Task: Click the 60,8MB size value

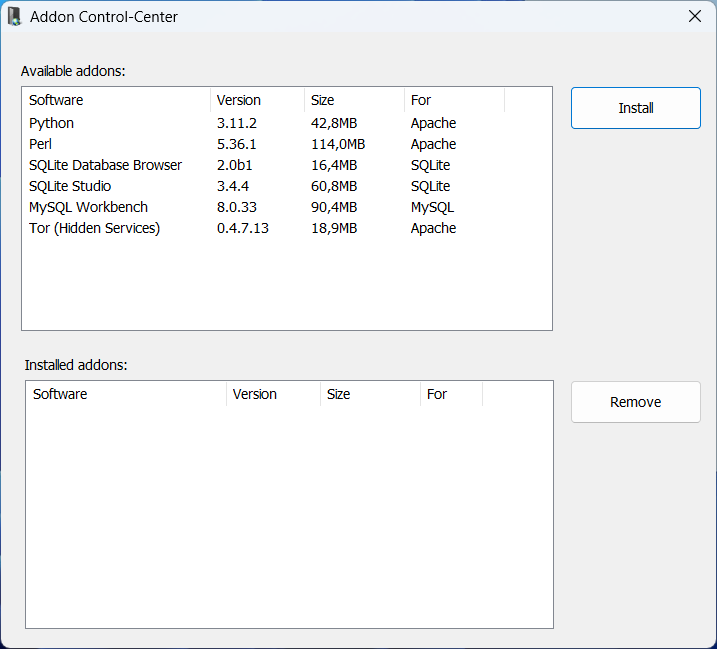Action: click(x=334, y=186)
